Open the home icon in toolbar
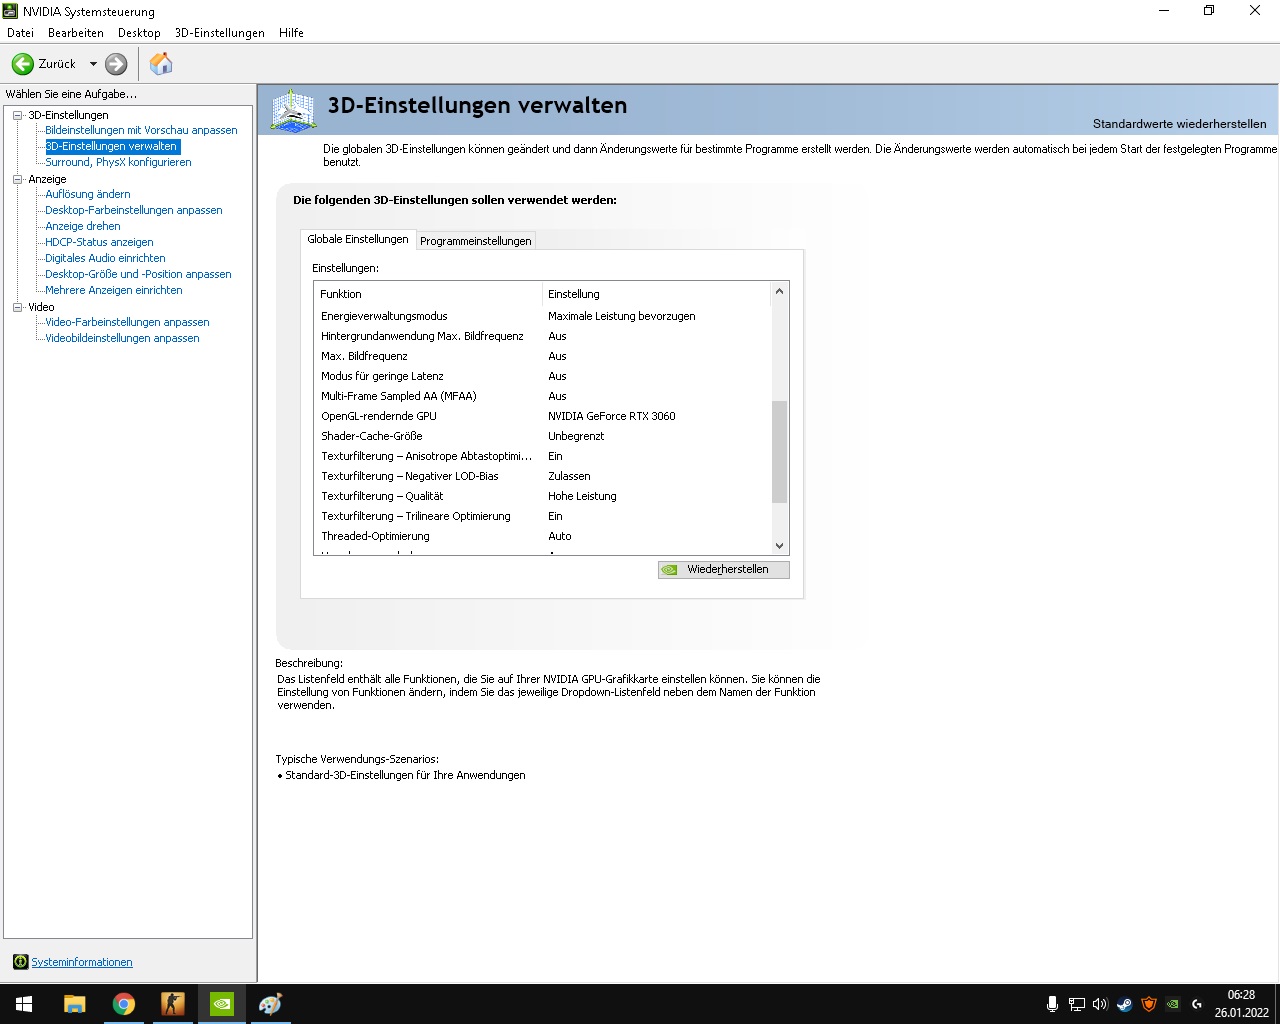 click(161, 64)
